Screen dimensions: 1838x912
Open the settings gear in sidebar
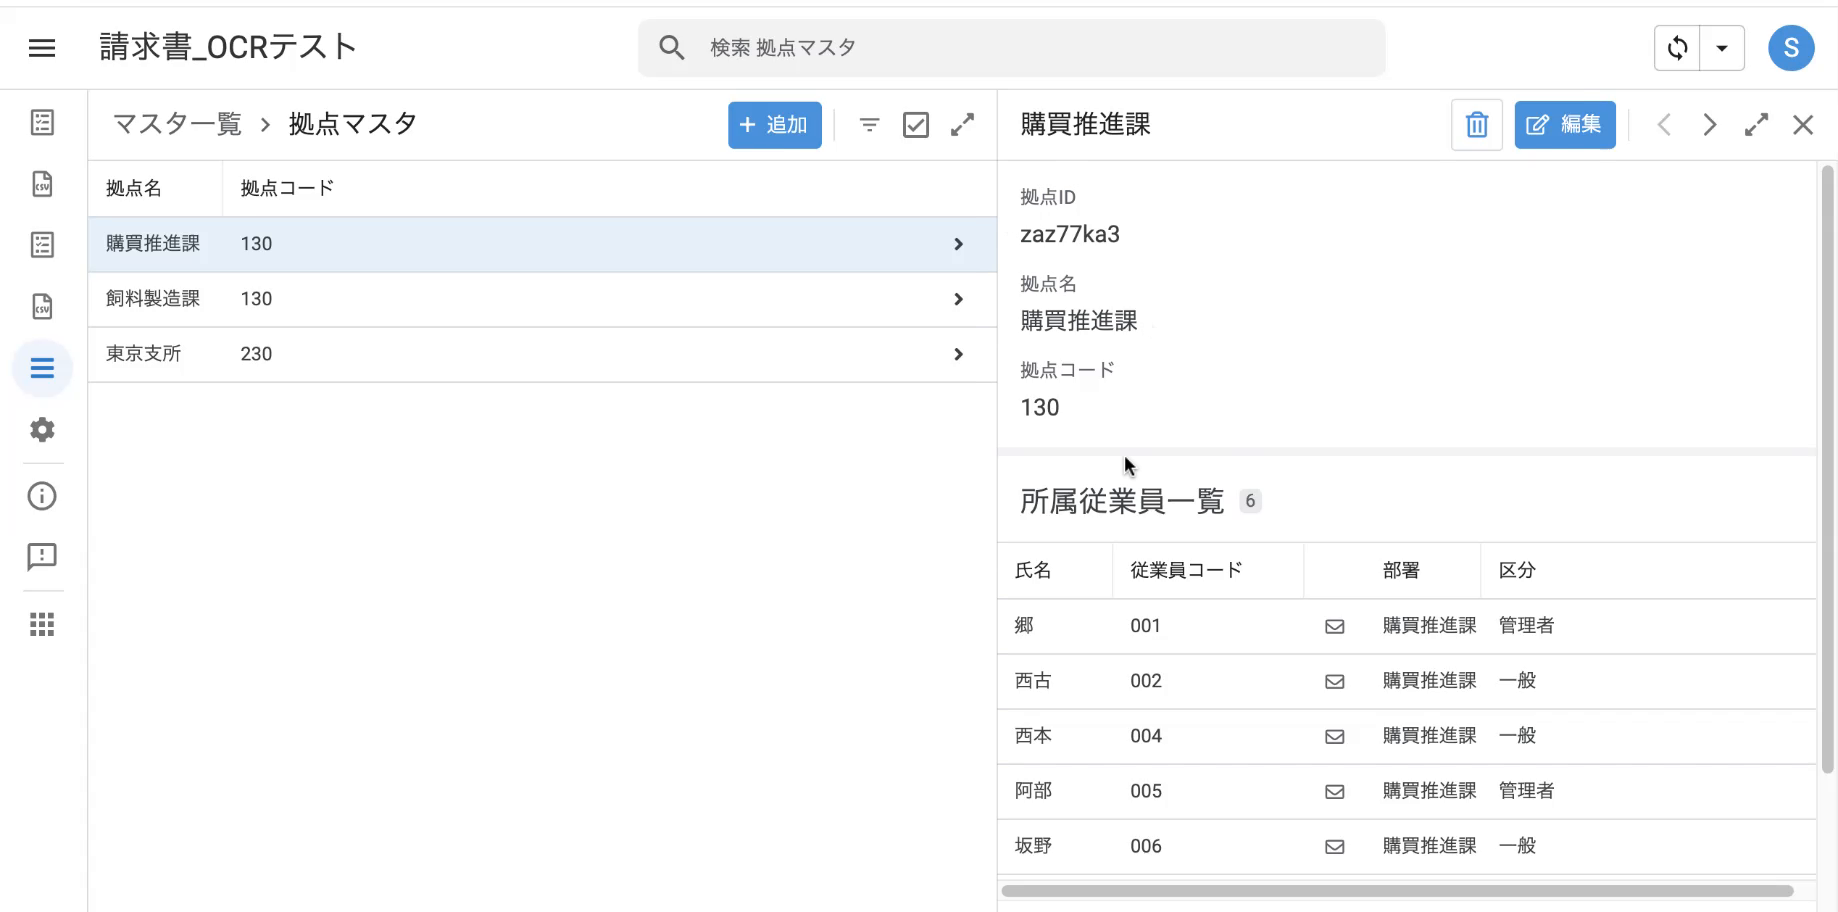pyautogui.click(x=42, y=430)
